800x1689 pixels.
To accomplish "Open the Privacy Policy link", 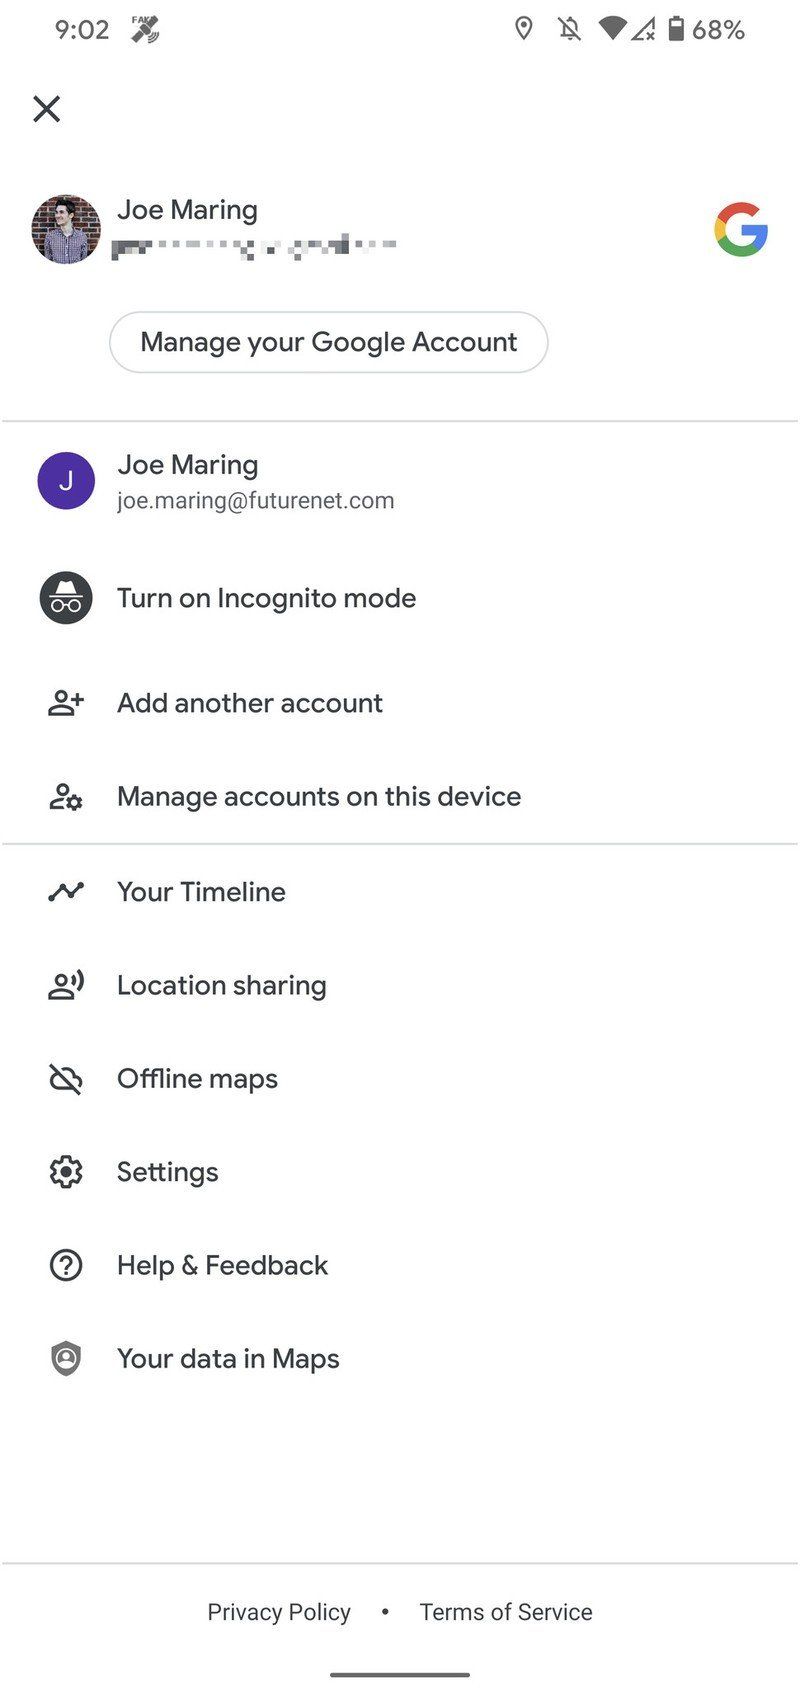I will pos(279,1612).
